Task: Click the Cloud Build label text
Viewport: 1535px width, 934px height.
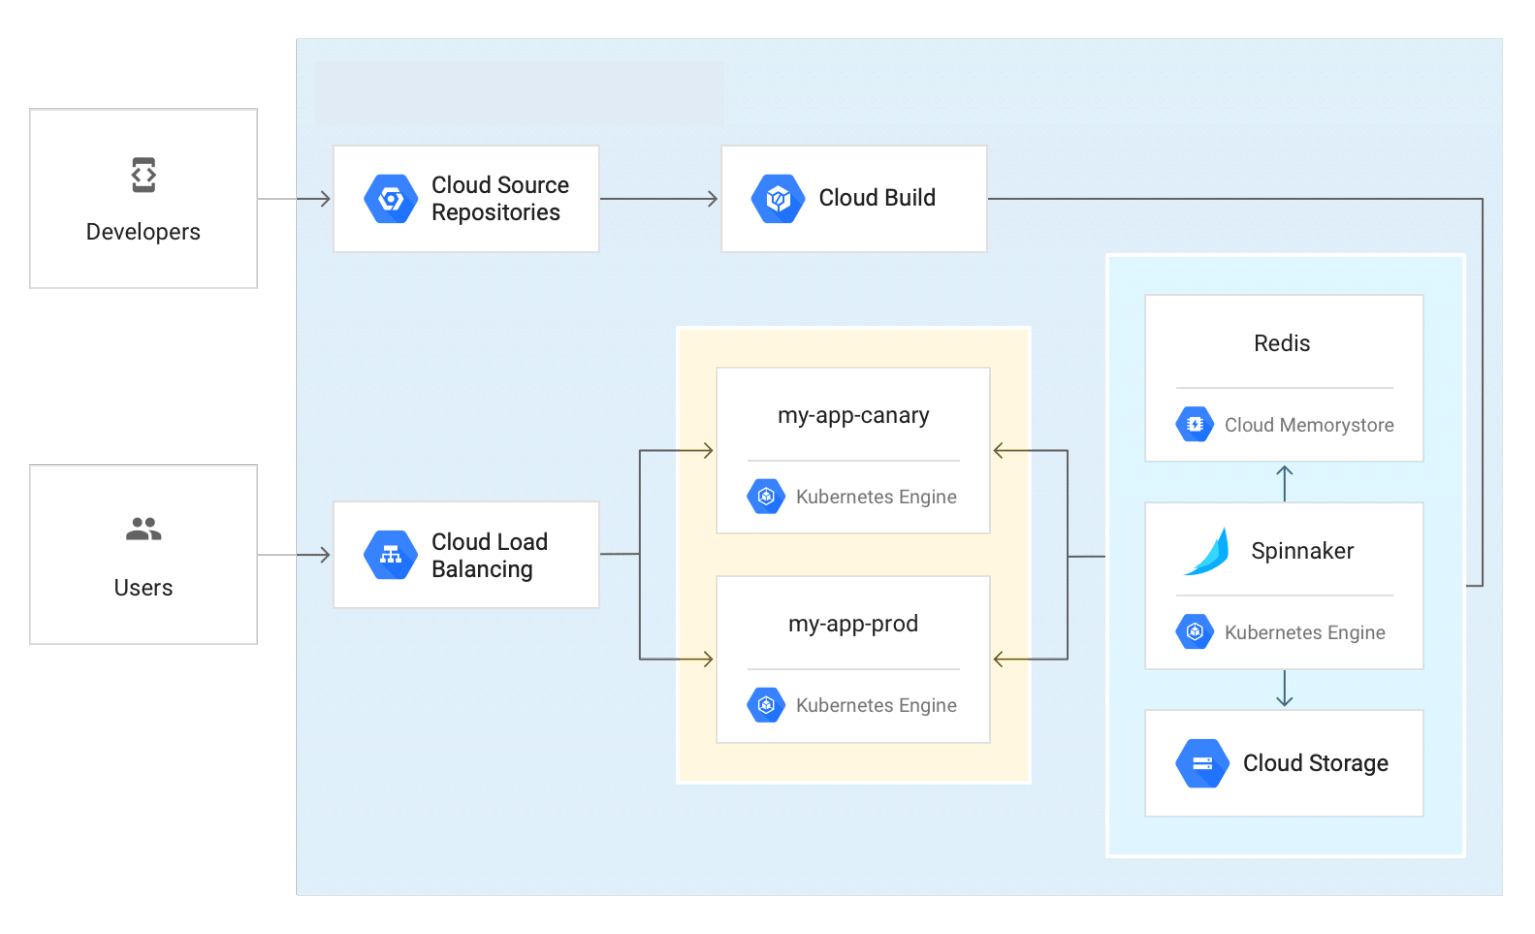Action: click(x=877, y=198)
